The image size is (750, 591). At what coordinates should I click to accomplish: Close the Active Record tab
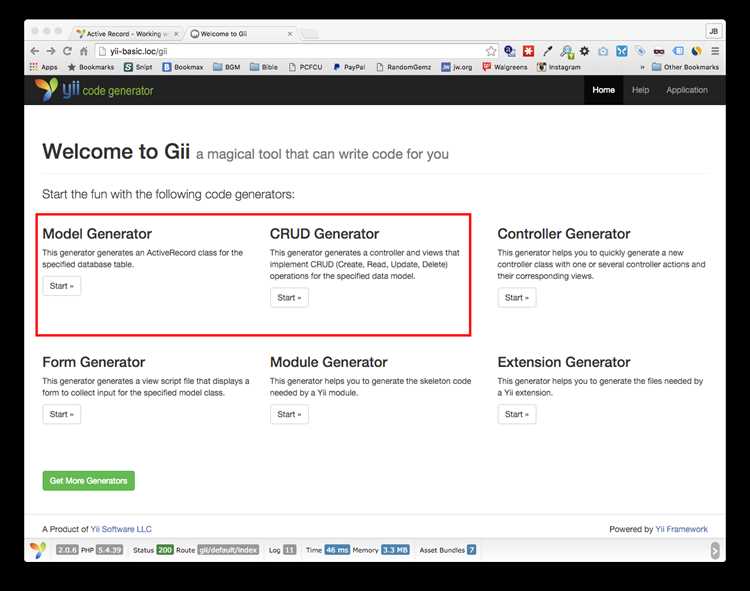tap(176, 34)
